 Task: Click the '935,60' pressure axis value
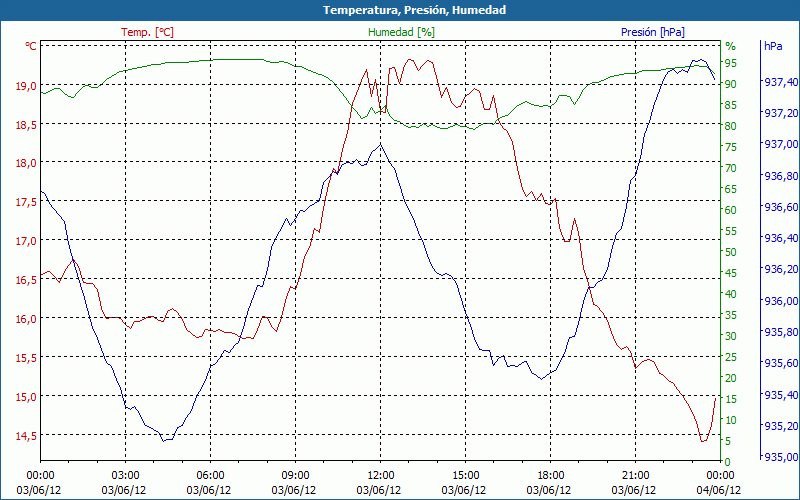tap(779, 363)
